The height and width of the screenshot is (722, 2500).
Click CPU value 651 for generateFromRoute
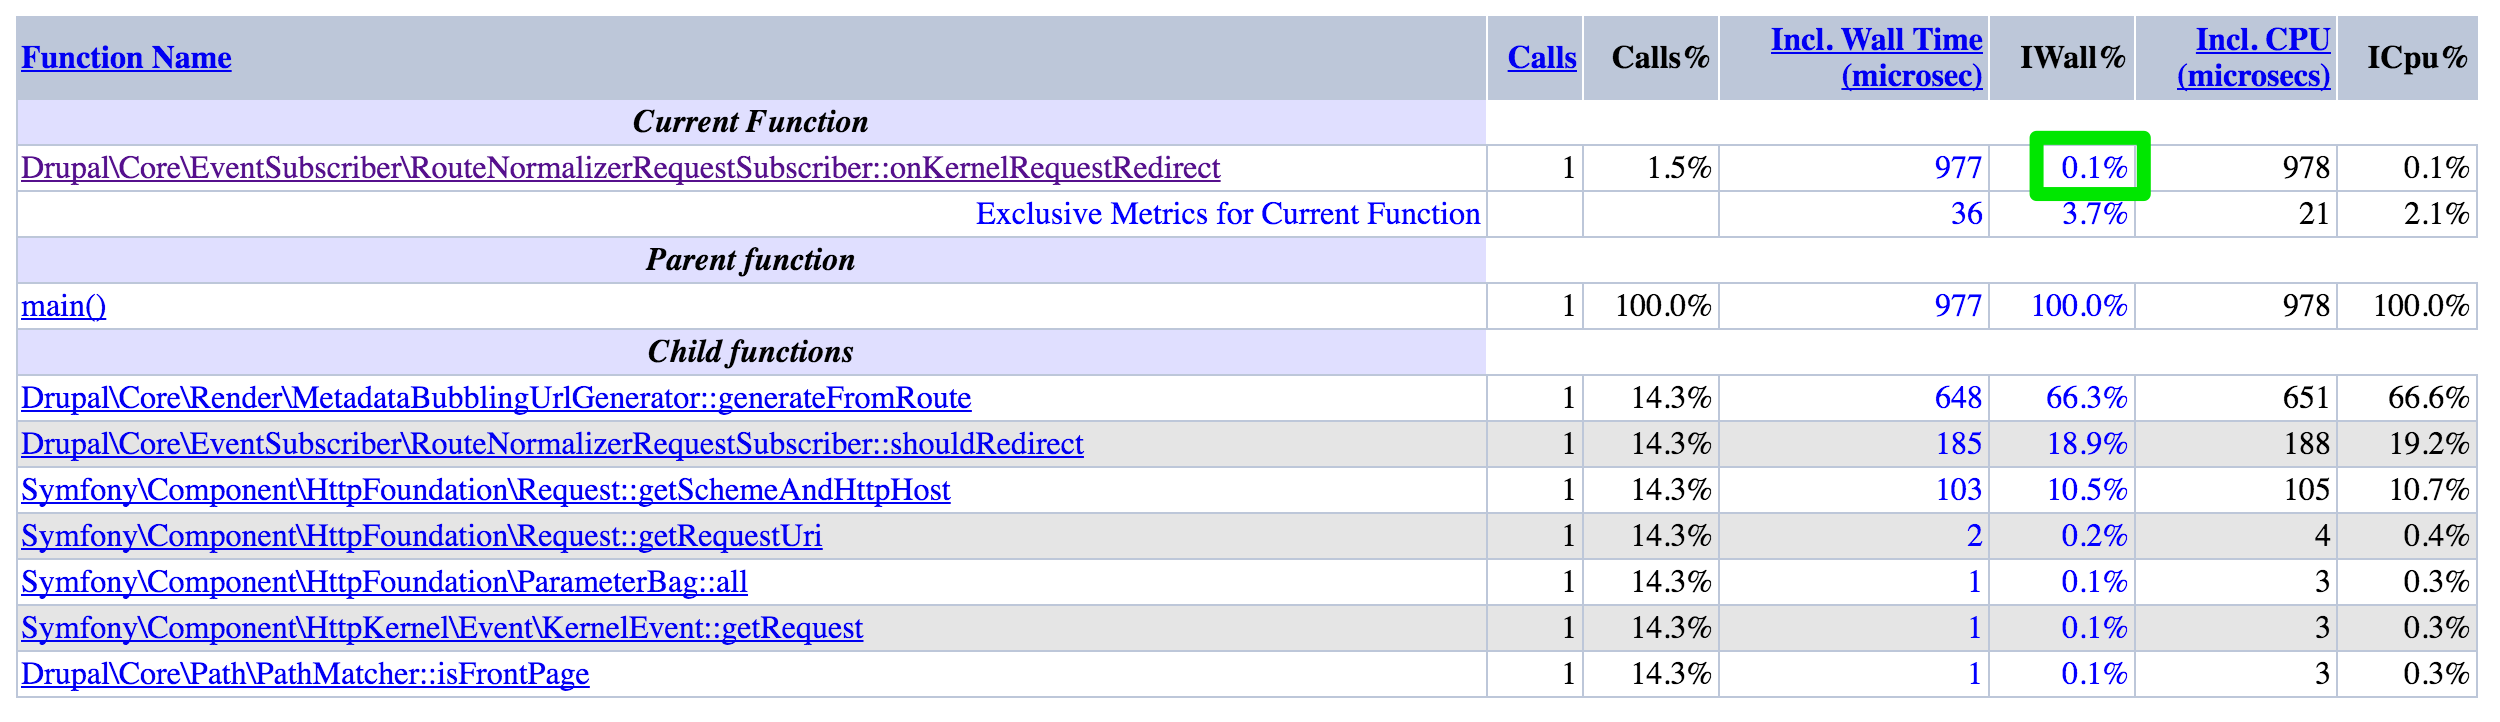(x=2306, y=398)
